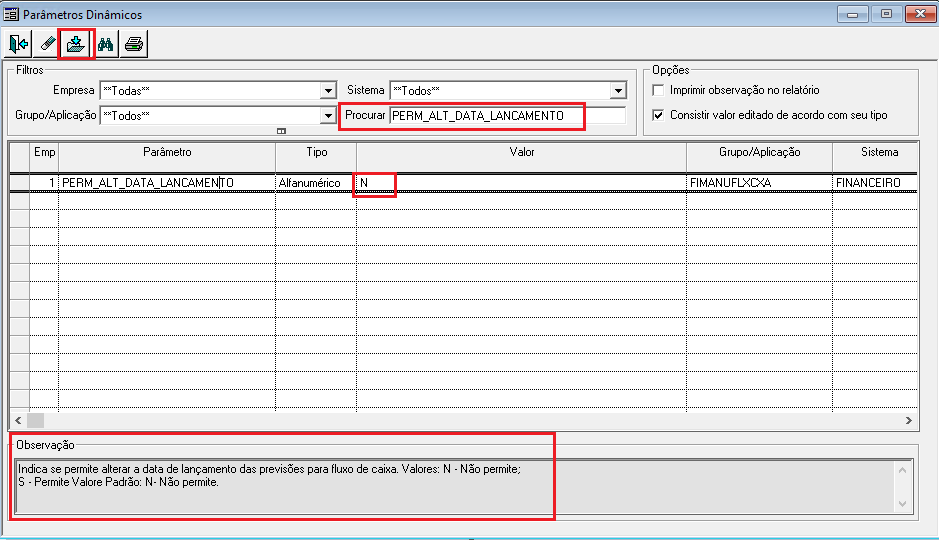Open the Empresa dropdown
The height and width of the screenshot is (540, 939).
(x=328, y=90)
